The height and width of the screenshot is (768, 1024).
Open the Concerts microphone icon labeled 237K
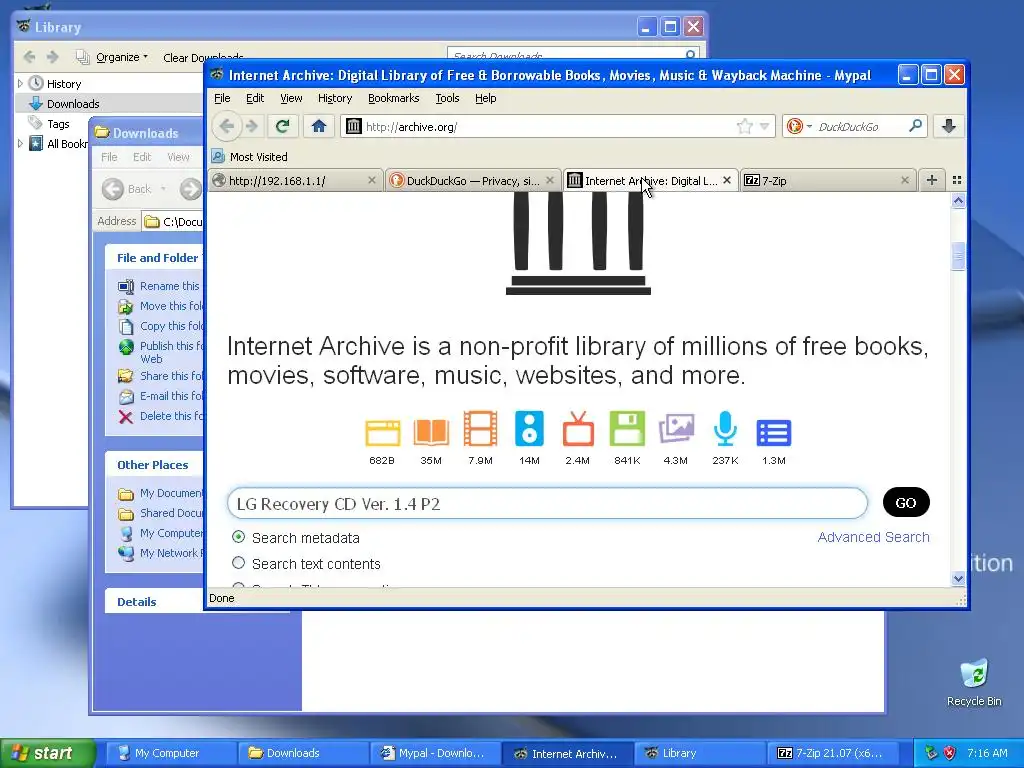725,429
